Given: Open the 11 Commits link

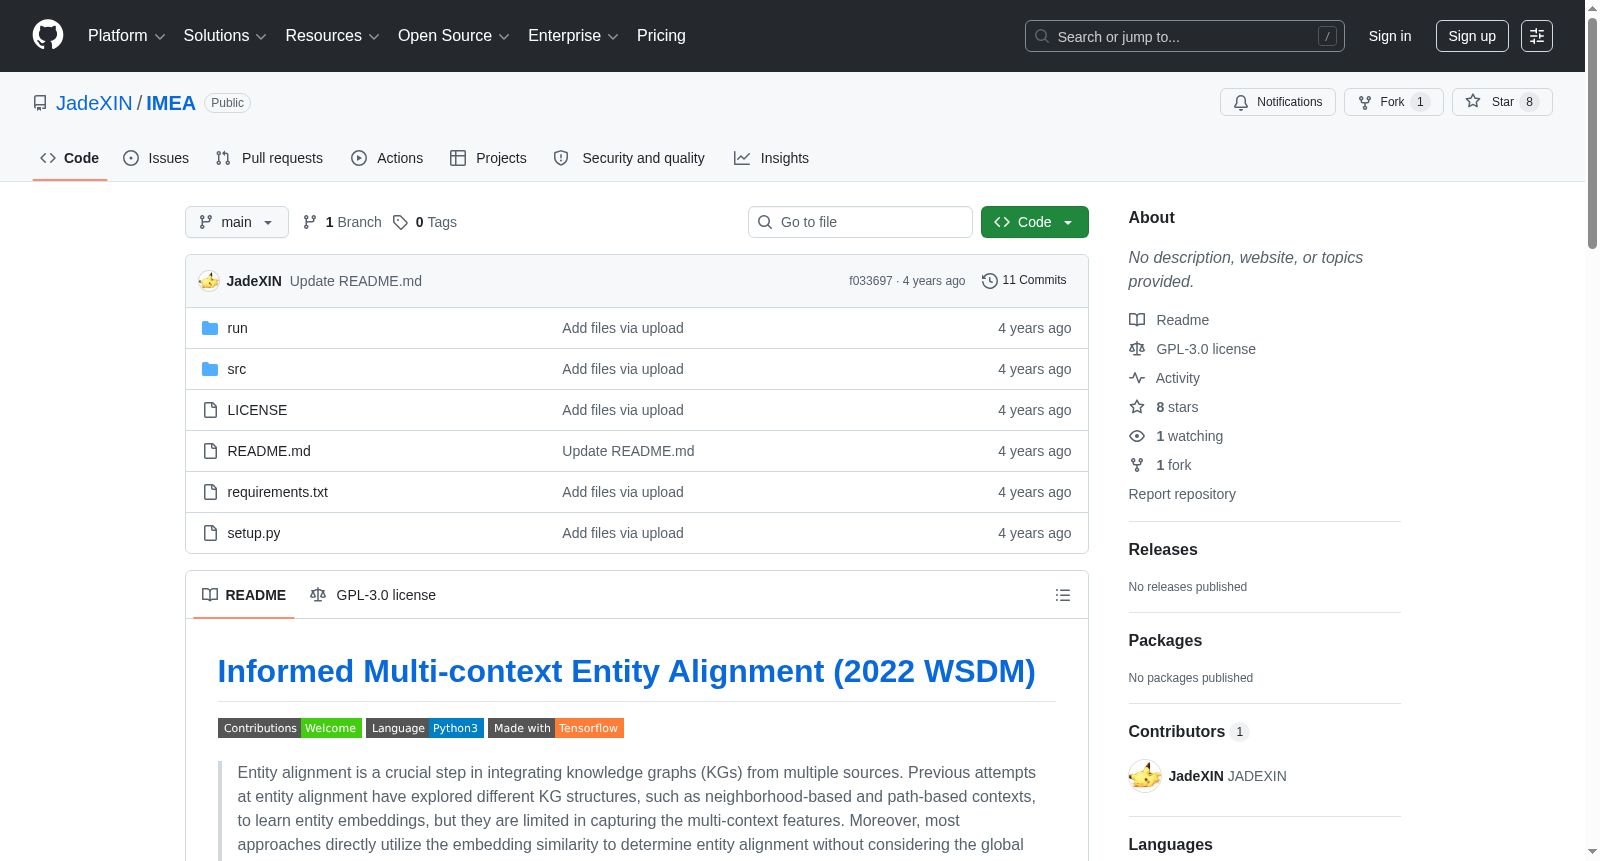Looking at the screenshot, I should 1024,280.
